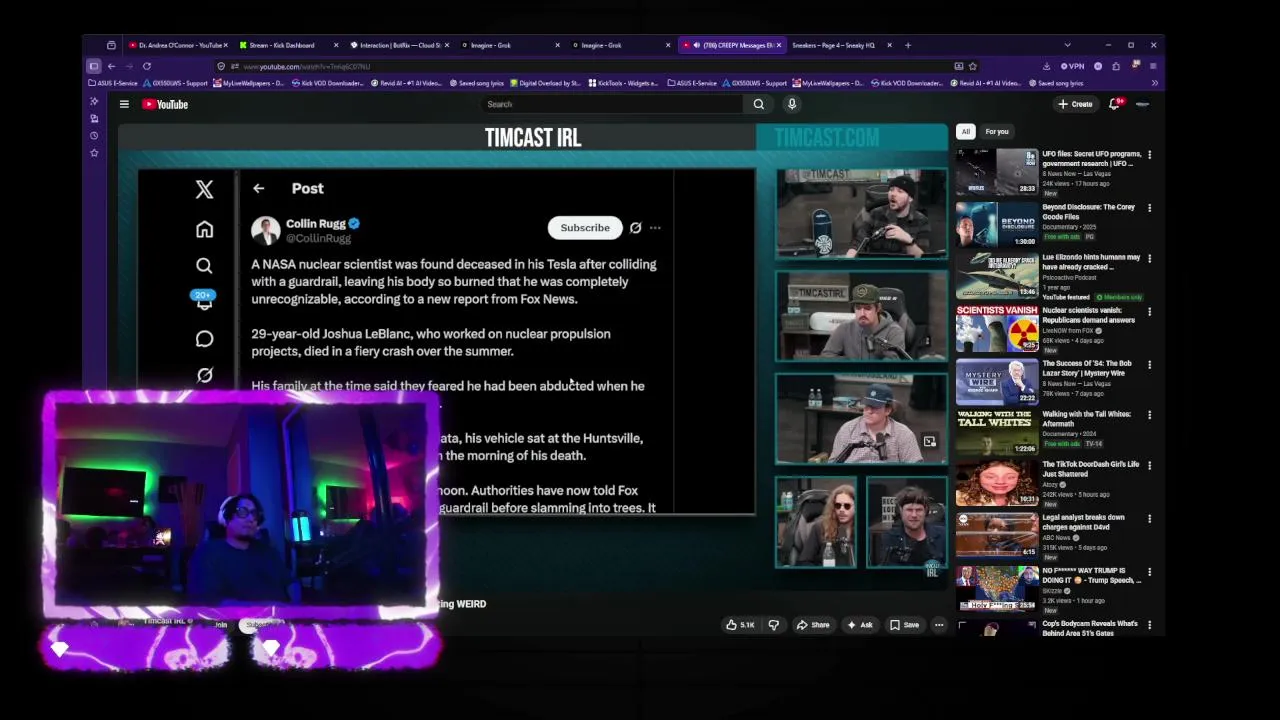This screenshot has height=720, width=1280.
Task: Toggle the browser sidebar panel button
Action: 94,66
